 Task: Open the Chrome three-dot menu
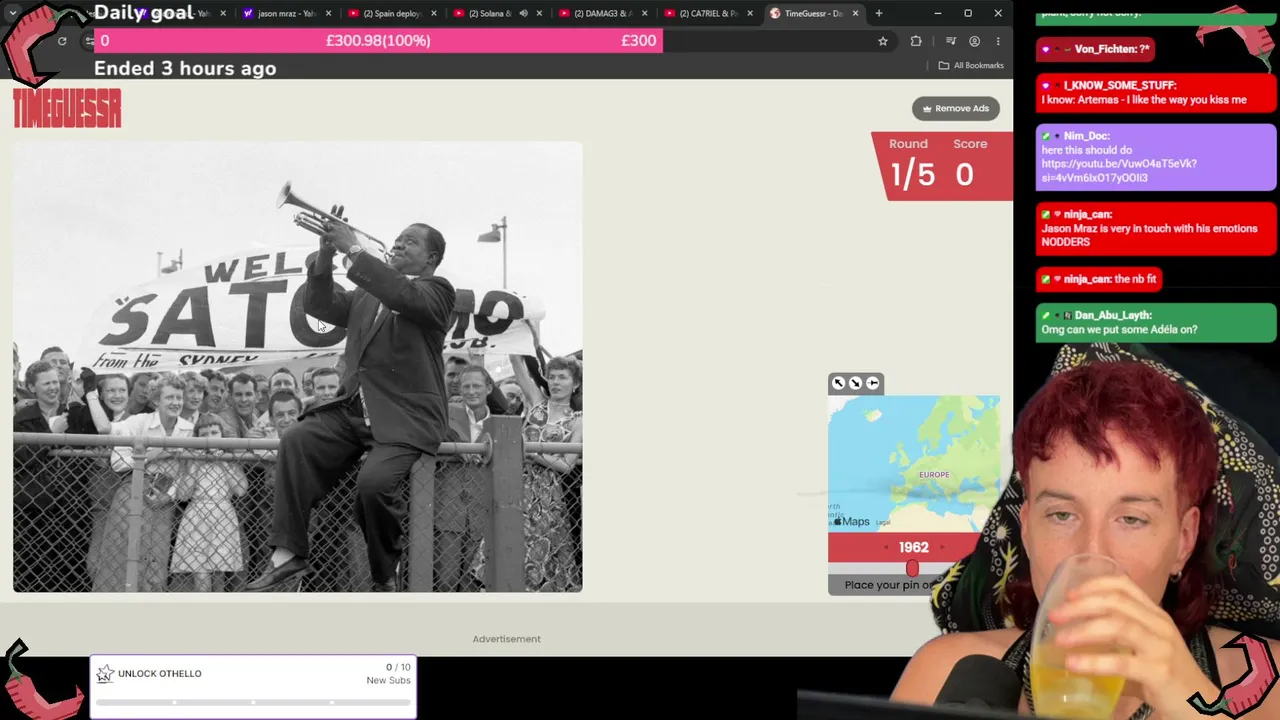point(998,41)
